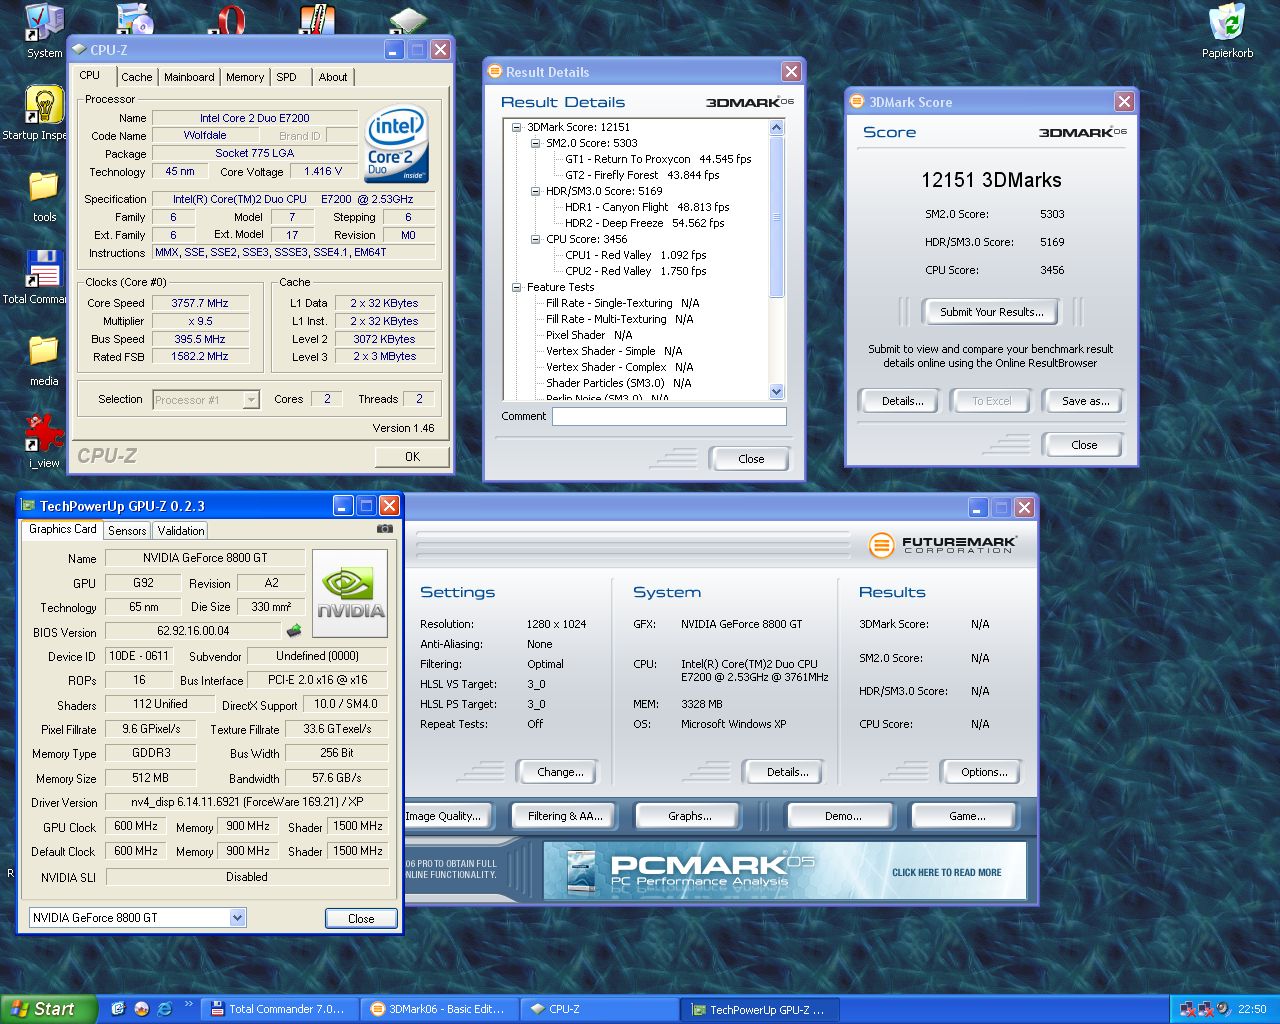
Task: Collapse the Feature Tests node
Action: coord(517,287)
